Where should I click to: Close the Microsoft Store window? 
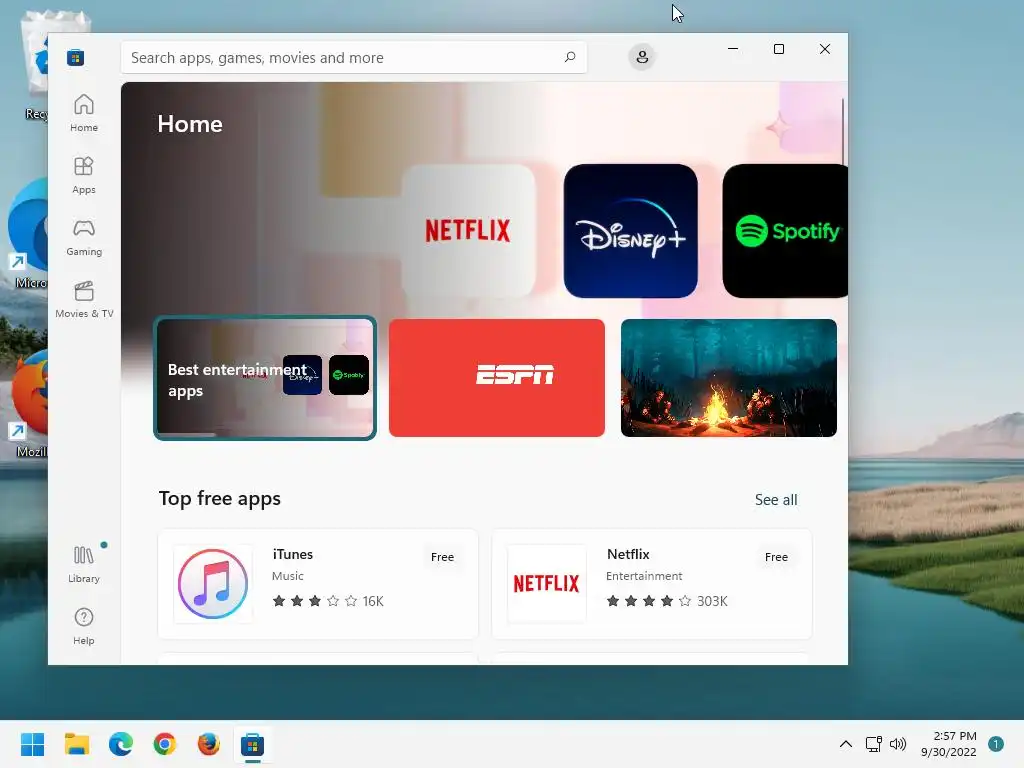(x=825, y=49)
